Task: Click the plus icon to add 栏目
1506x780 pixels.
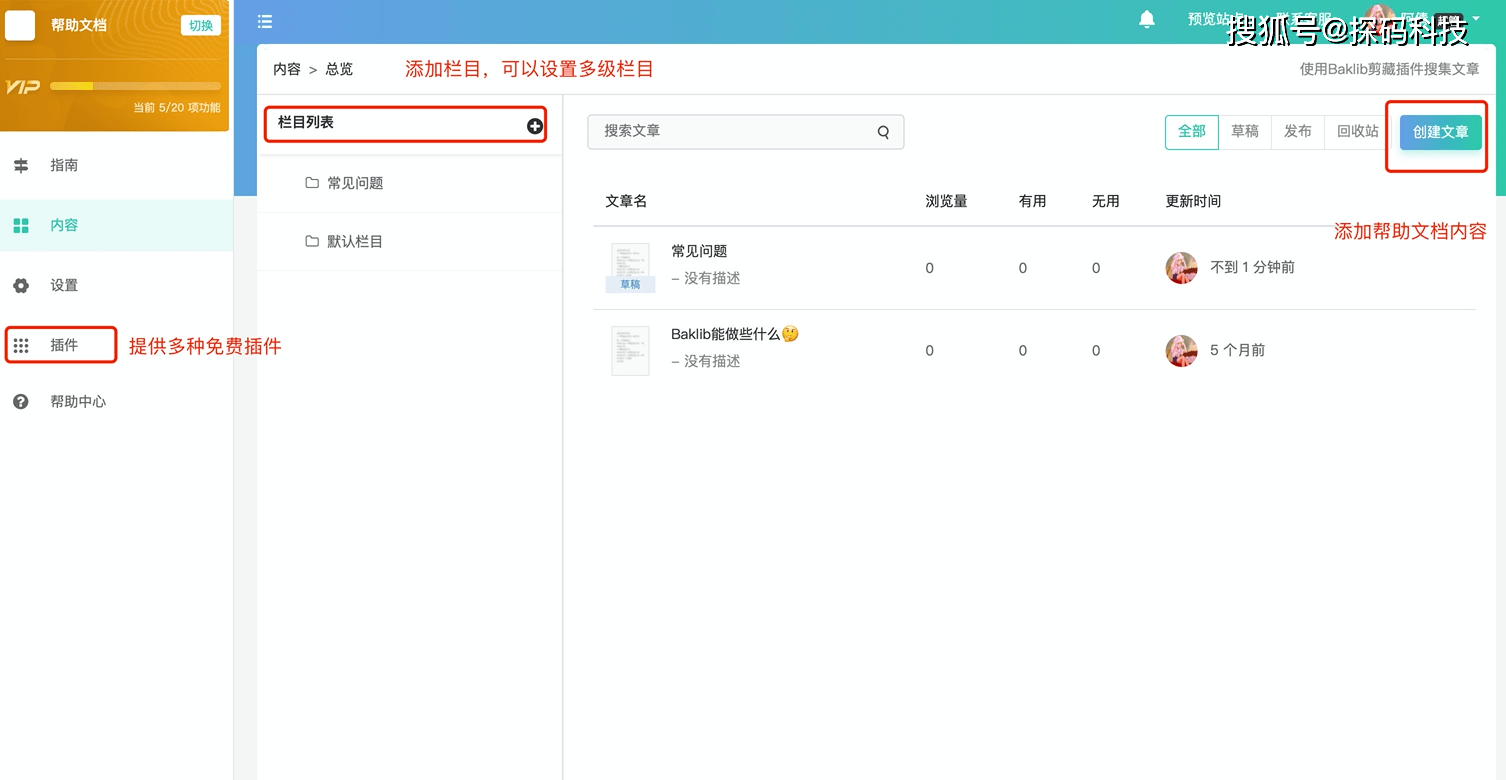Action: pyautogui.click(x=535, y=126)
